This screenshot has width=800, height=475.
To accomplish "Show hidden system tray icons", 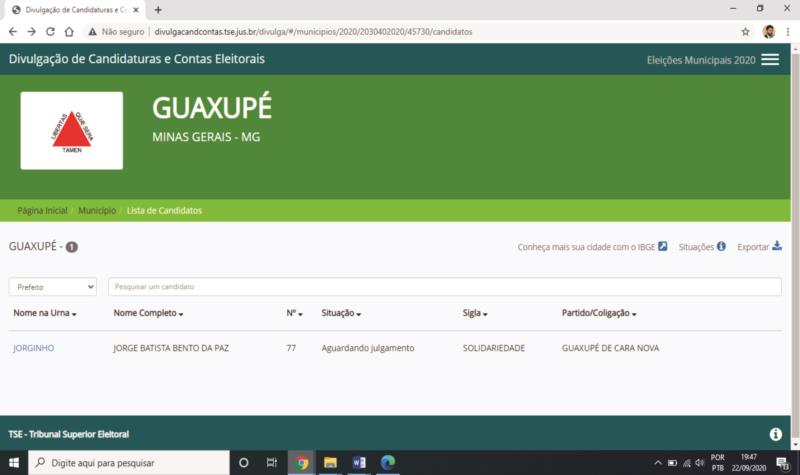I will 658,463.
